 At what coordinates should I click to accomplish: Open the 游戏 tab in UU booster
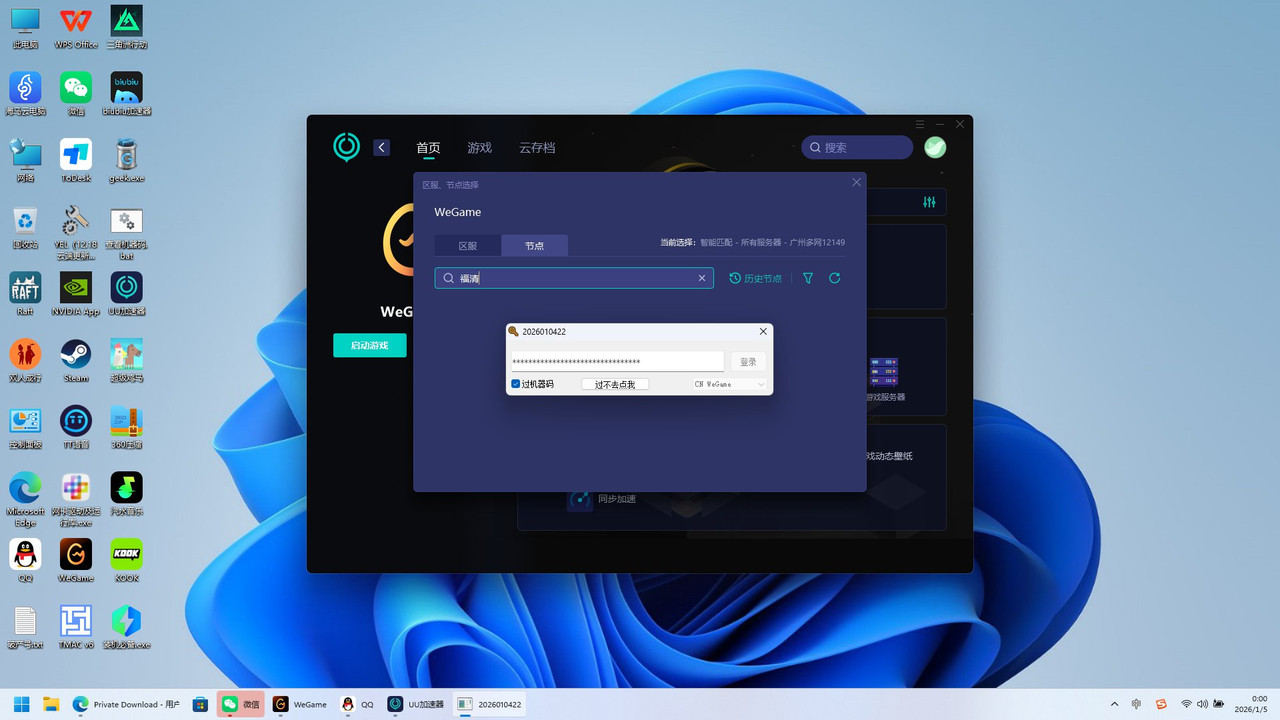[x=479, y=147]
